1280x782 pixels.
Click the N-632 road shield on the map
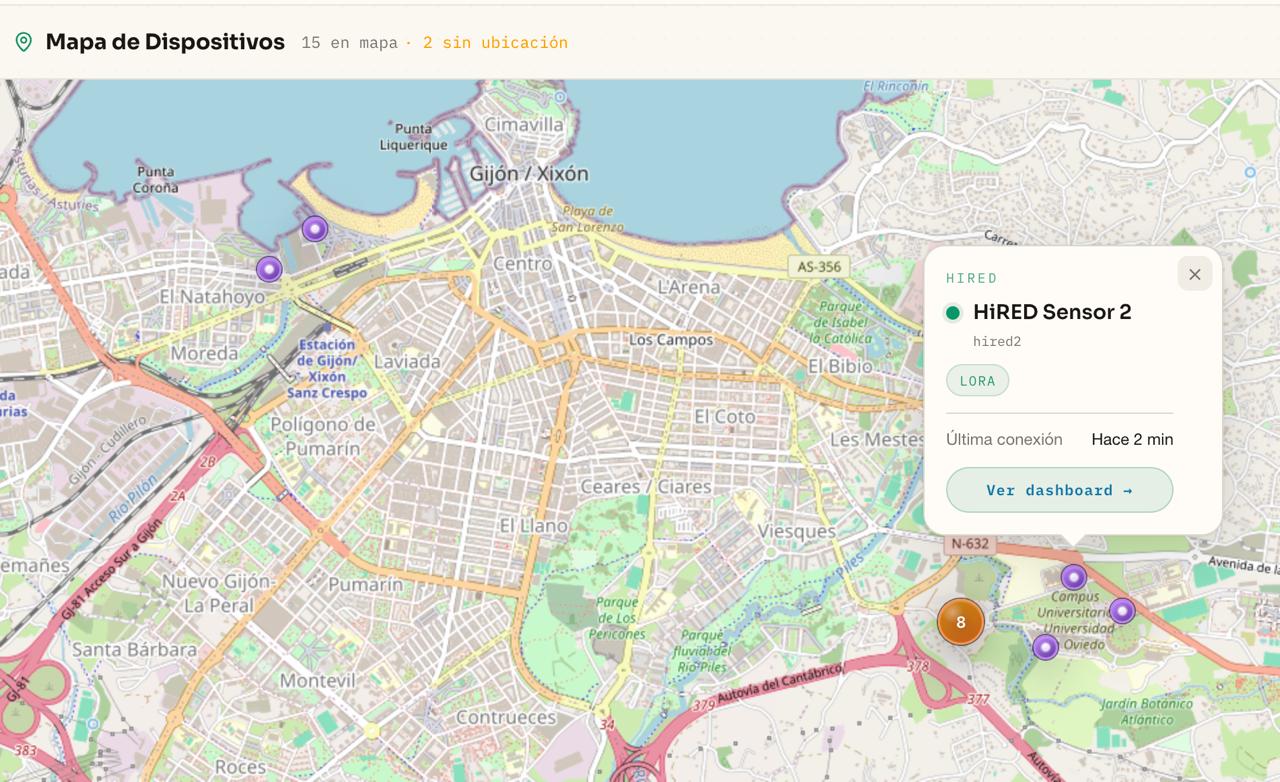coord(969,544)
